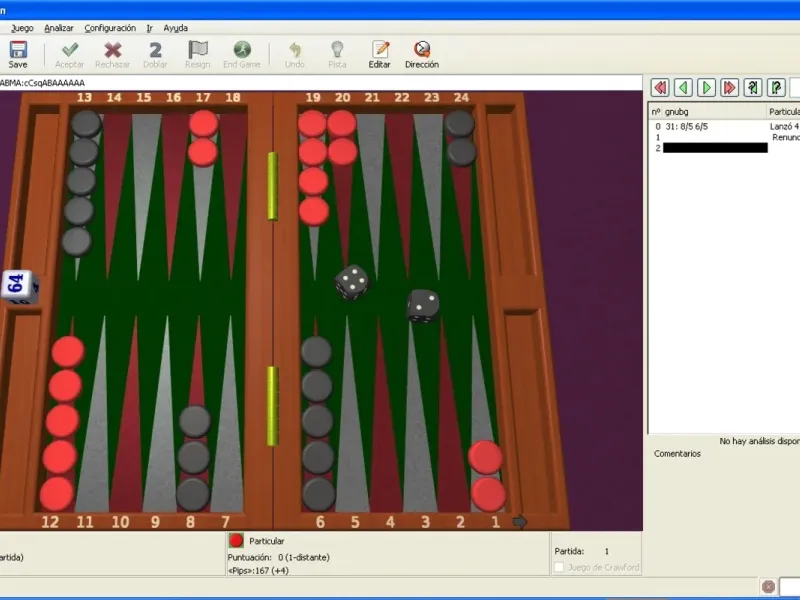Click the black checkers on point 8

193,458
